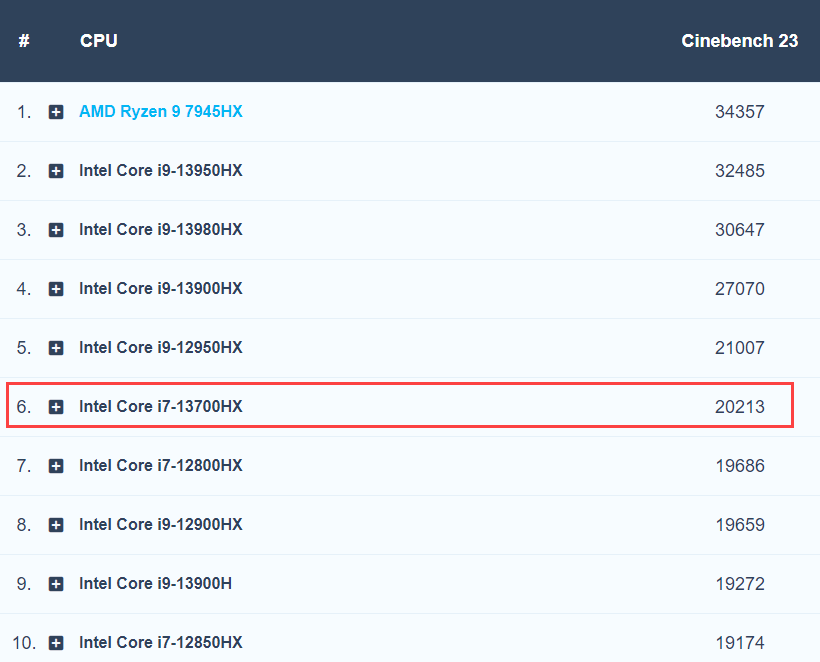This screenshot has height=662, width=820.
Task: Click the Intel Core i9-13950HX name
Action: [160, 171]
